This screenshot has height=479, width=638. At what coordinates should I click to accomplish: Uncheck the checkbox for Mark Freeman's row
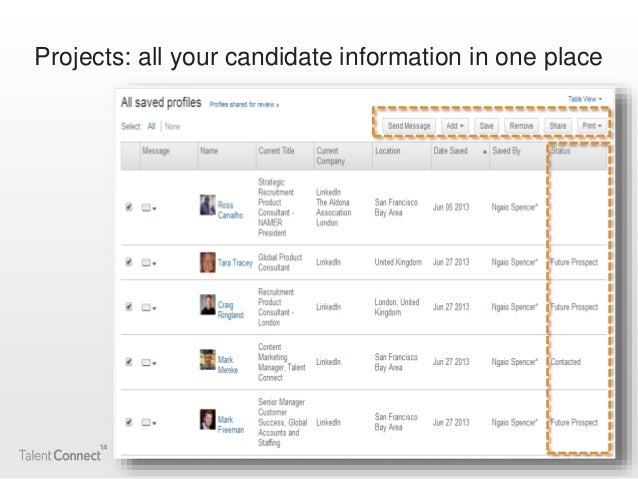click(129, 422)
